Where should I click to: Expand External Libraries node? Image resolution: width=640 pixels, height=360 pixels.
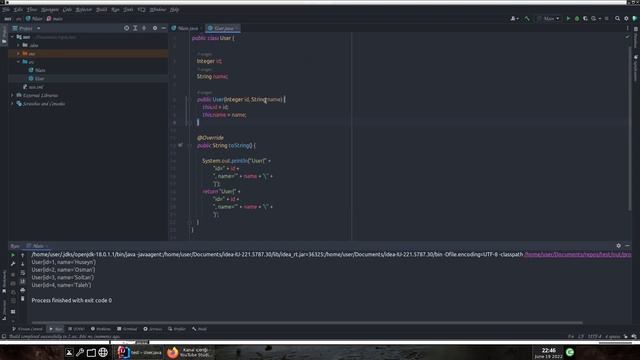click(12, 95)
